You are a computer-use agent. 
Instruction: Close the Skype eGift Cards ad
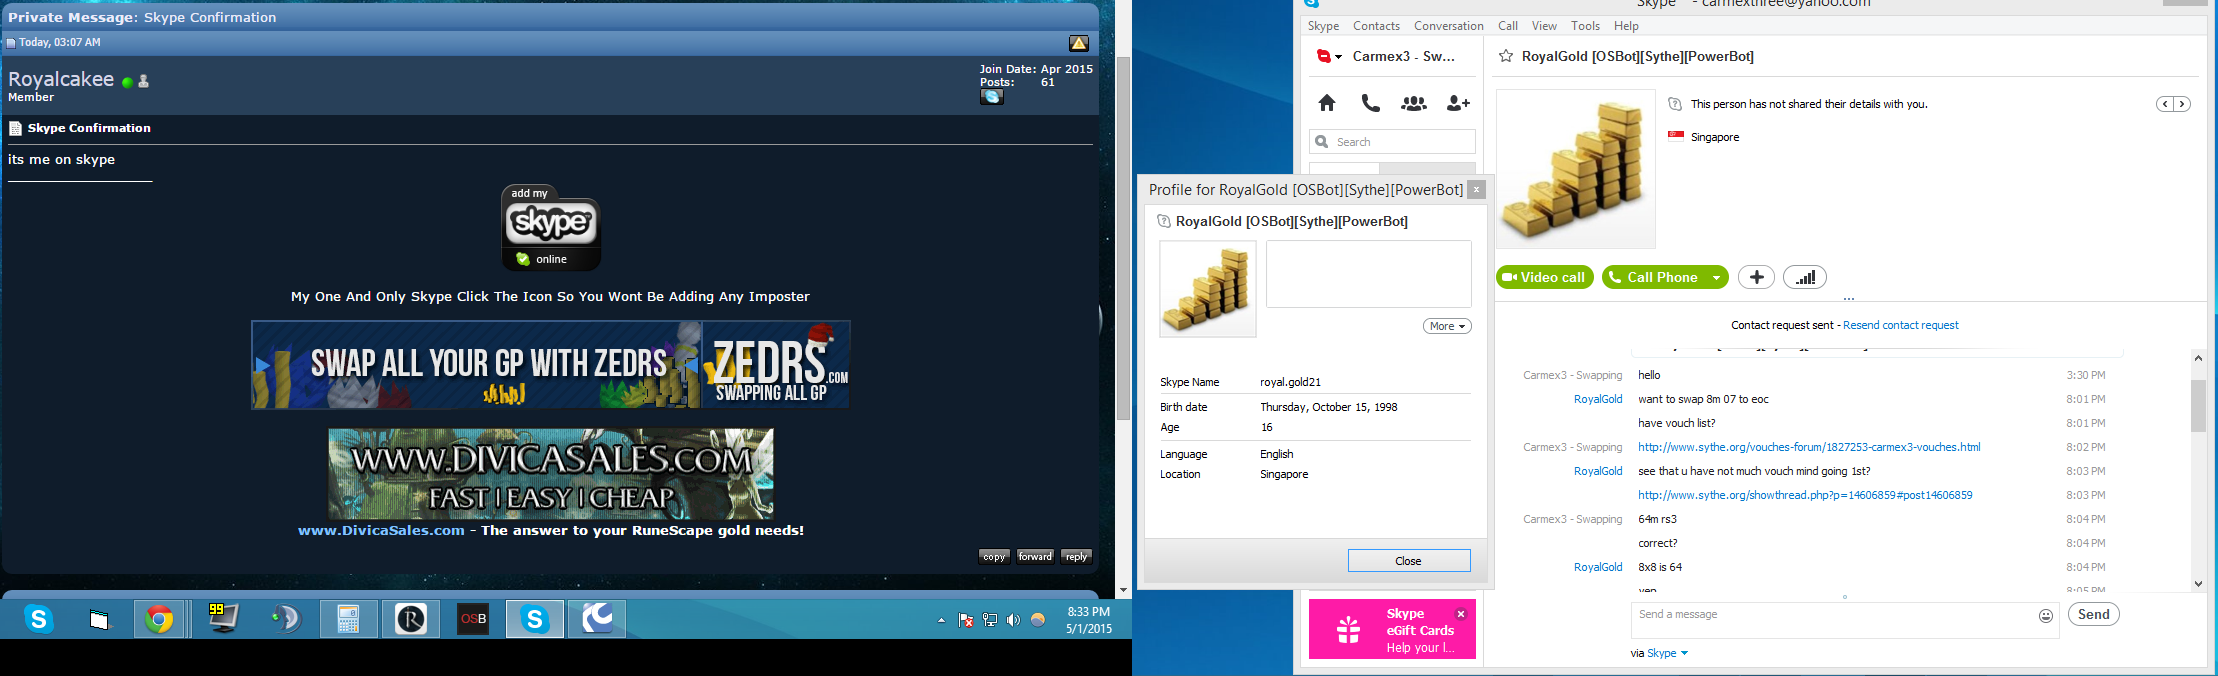click(1461, 614)
